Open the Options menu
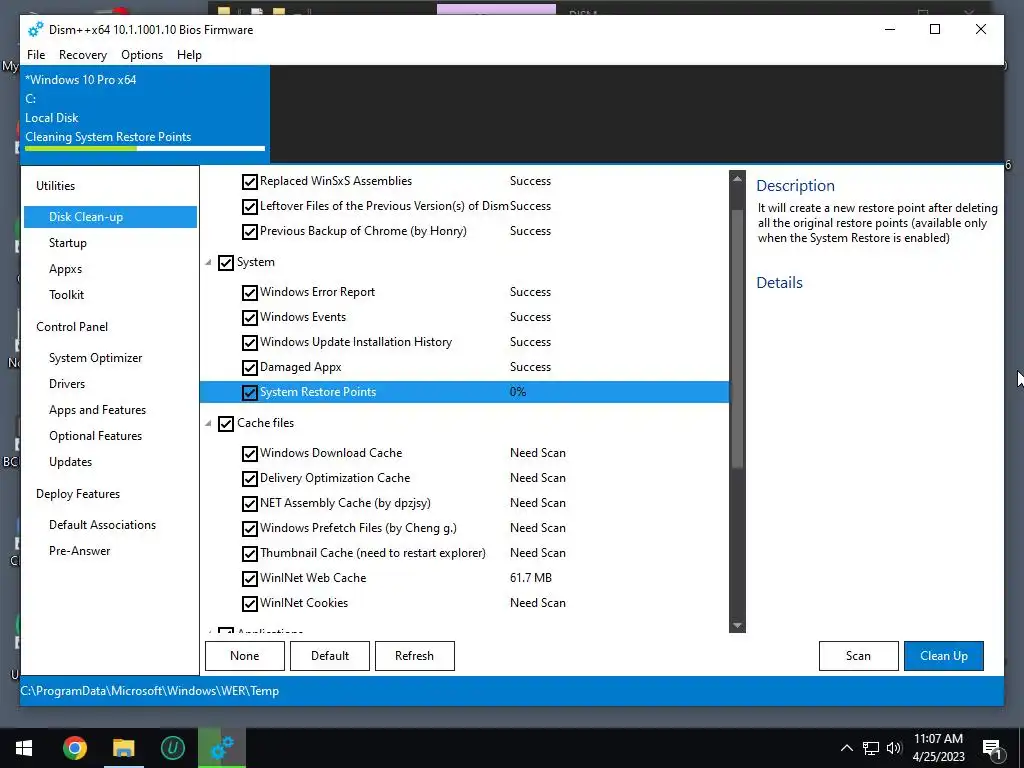Screen dimensions: 1024x768 142,55
